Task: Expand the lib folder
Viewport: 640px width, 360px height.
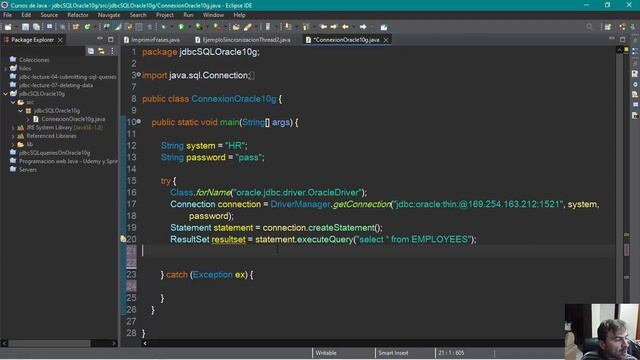Action: point(13,144)
